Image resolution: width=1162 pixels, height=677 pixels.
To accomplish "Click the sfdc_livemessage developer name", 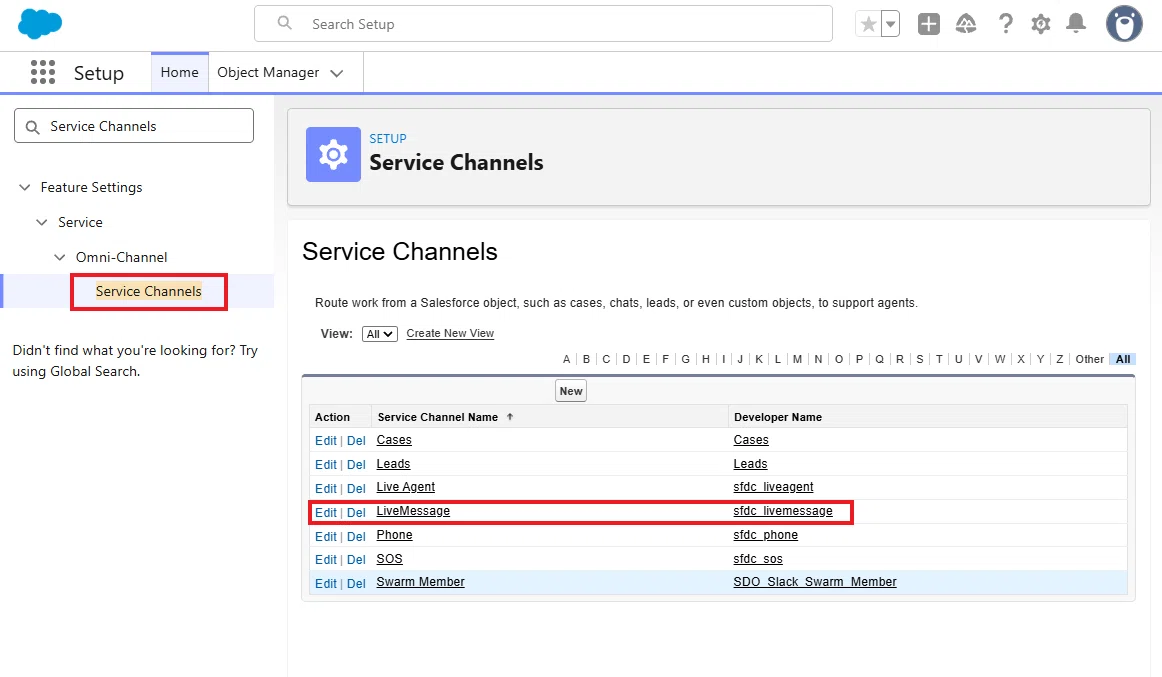I will pos(783,511).
